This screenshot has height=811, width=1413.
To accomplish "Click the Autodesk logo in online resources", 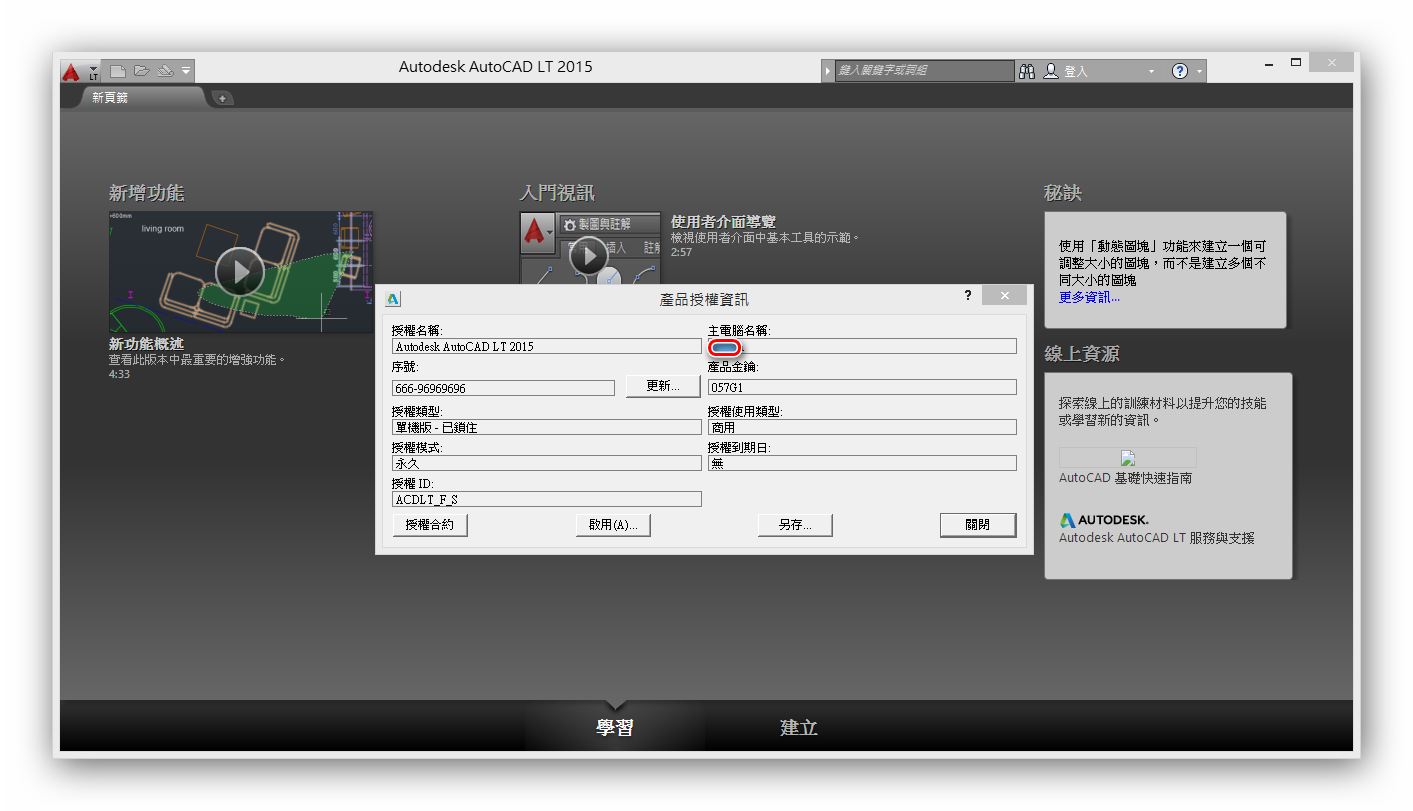I will [1104, 520].
